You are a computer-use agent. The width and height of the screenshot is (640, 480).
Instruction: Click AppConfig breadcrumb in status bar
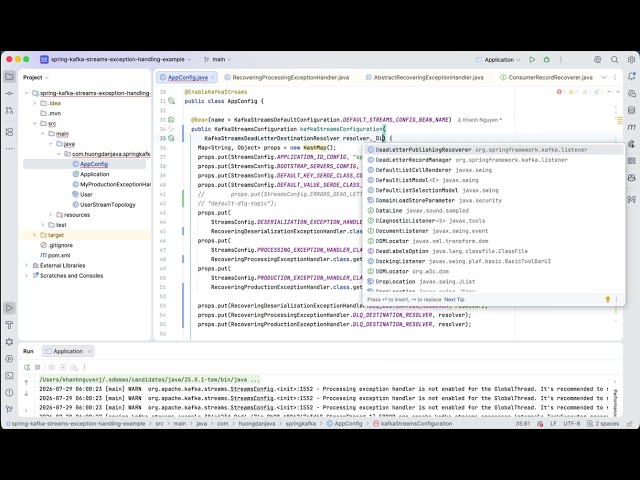pyautogui.click(x=344, y=424)
